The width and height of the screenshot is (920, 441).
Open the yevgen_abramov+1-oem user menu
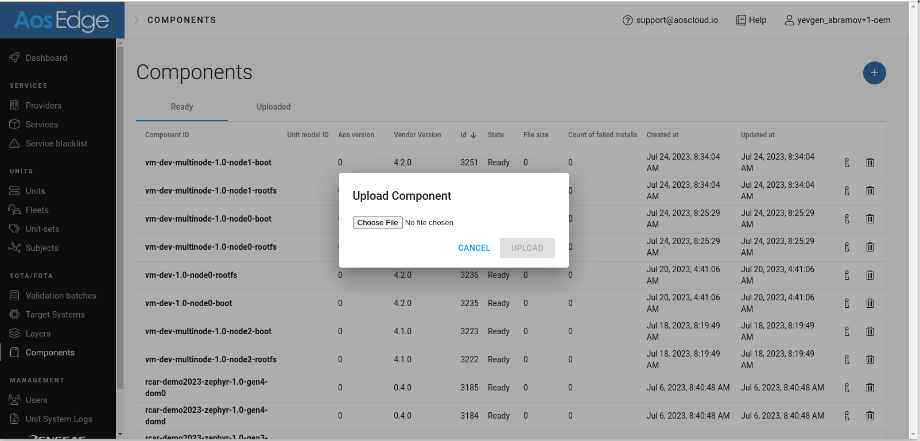pos(847,20)
